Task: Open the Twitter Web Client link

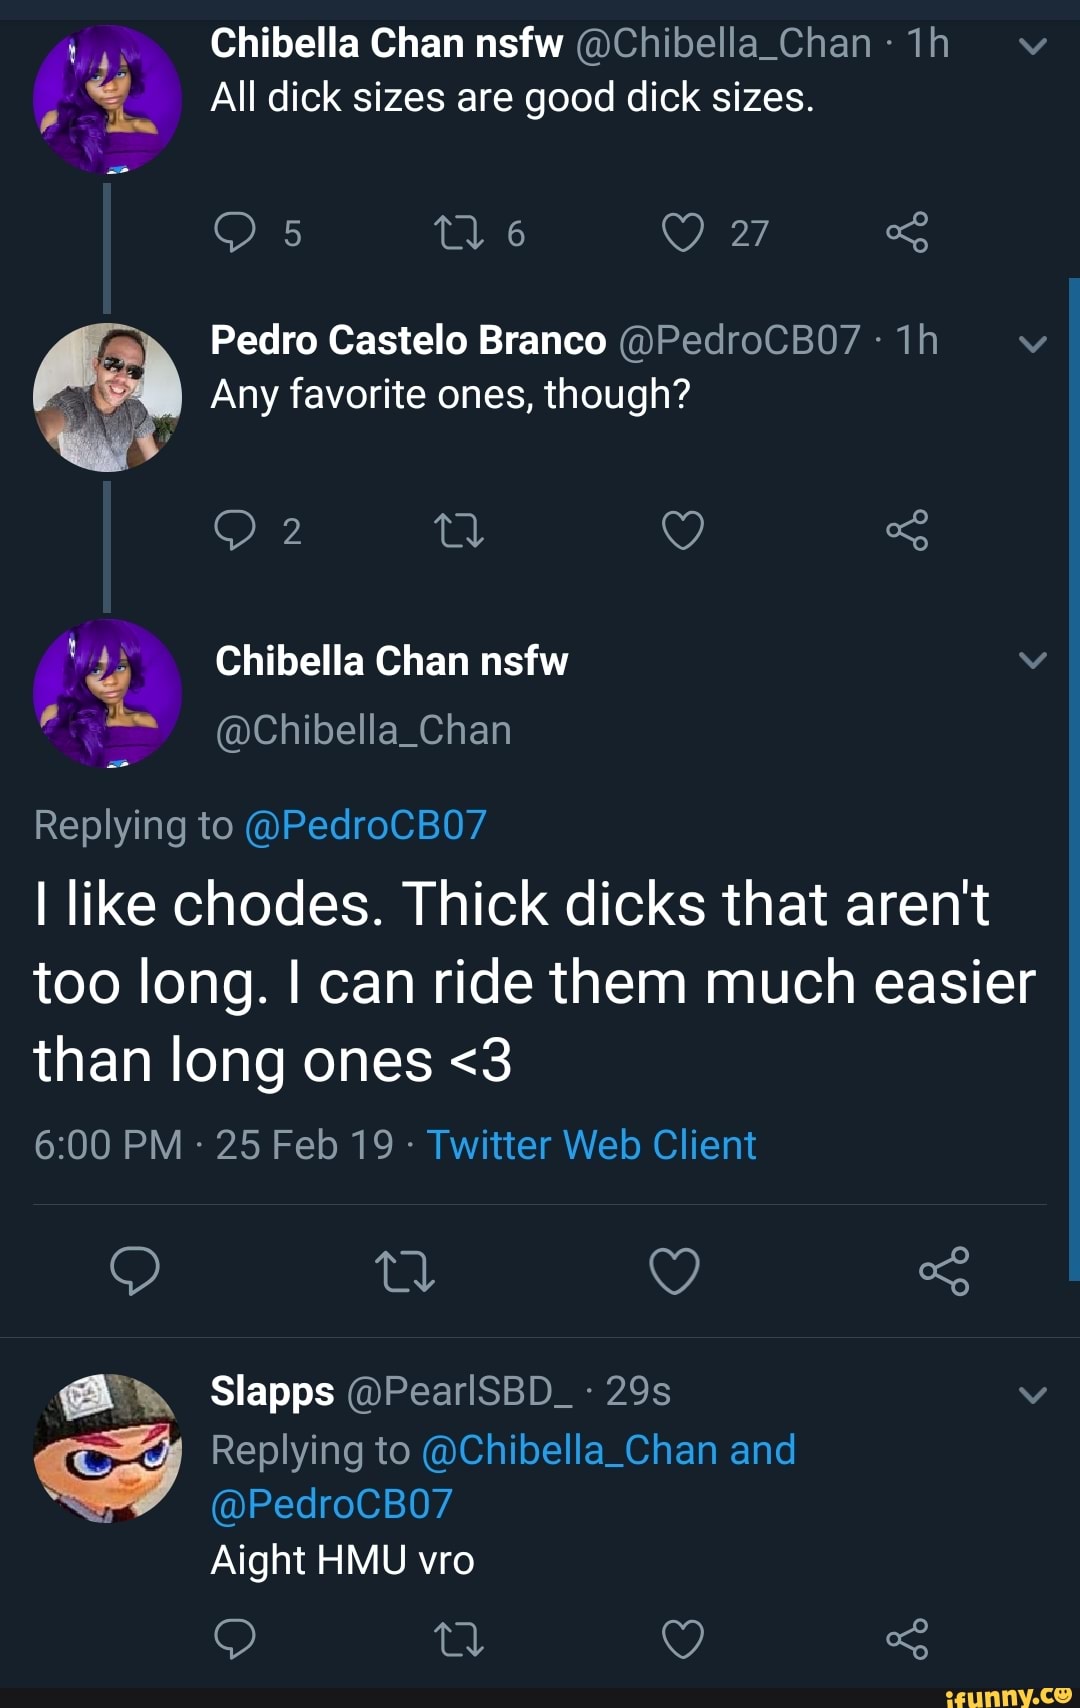Action: pos(591,1145)
